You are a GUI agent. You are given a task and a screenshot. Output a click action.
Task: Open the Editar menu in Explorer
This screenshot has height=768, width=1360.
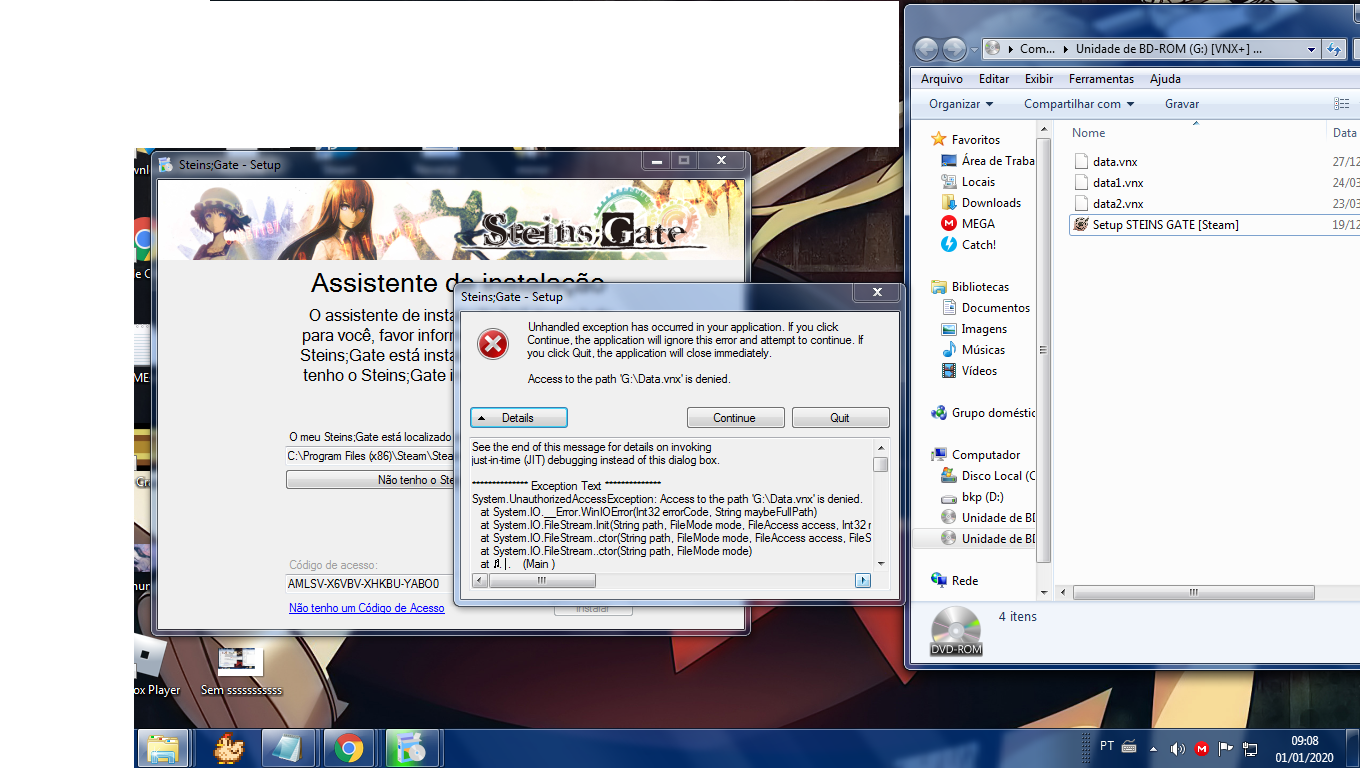tap(994, 79)
